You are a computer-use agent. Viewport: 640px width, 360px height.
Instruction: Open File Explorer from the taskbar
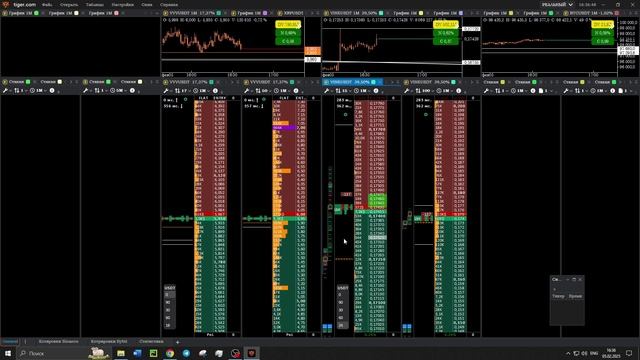tap(121, 353)
